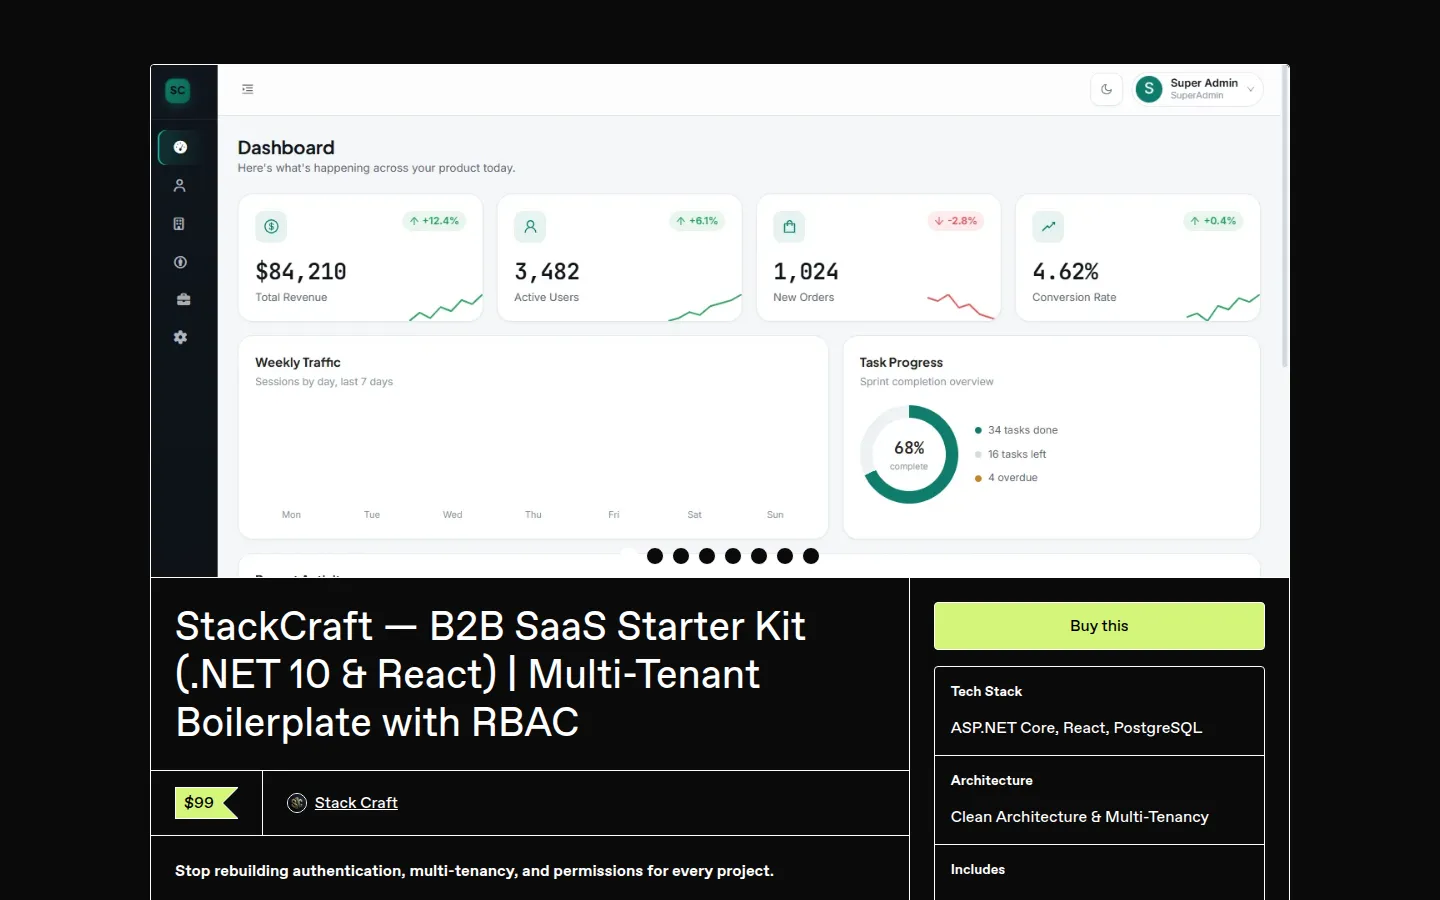
Task: Click the Weekly Traffic card title
Action: pos(298,362)
